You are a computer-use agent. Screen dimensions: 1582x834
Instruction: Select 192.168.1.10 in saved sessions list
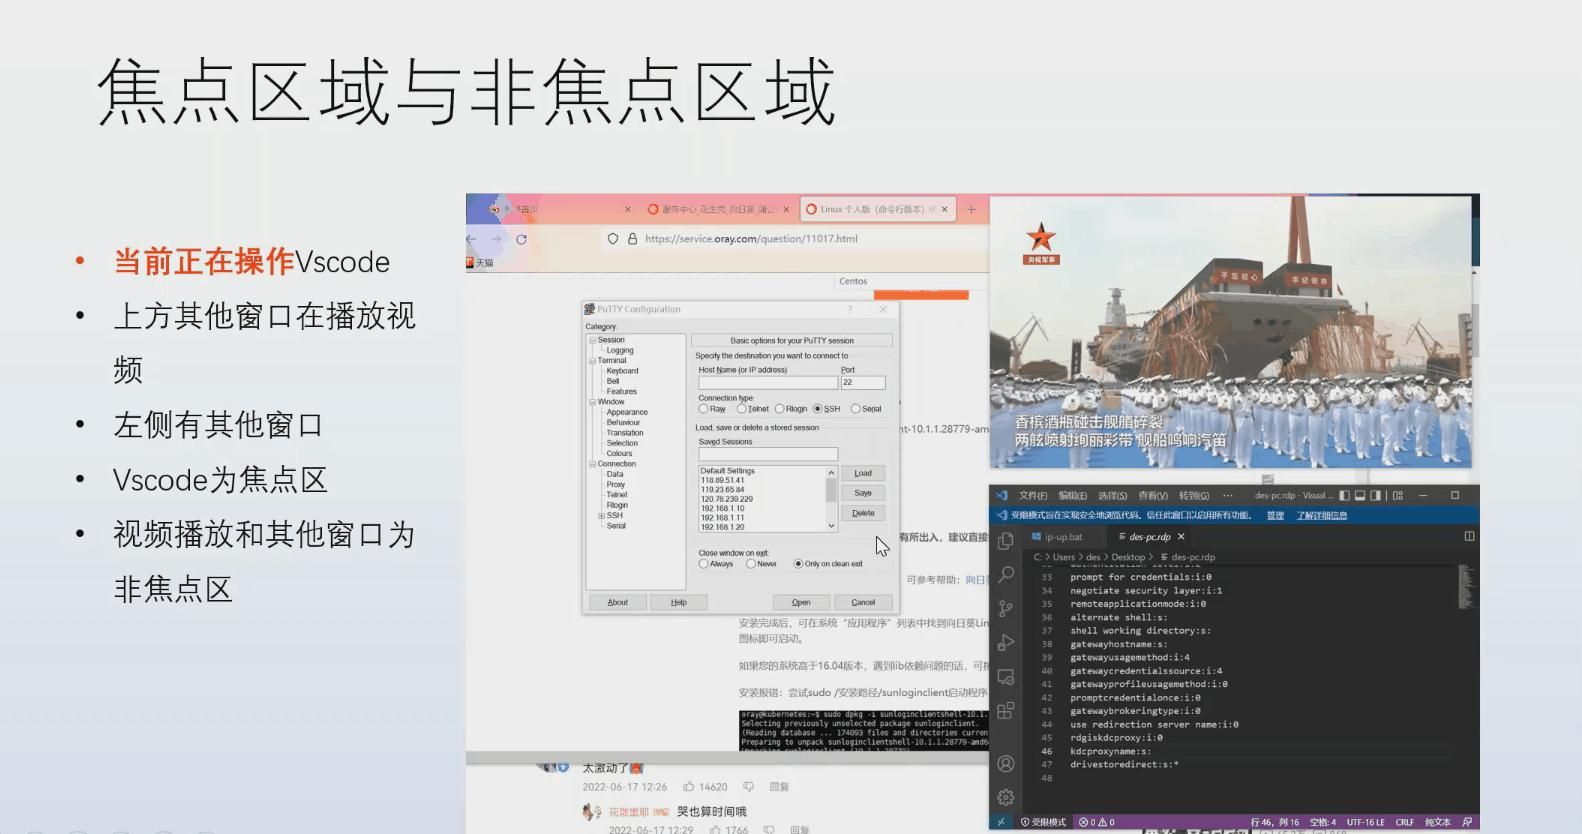pos(723,508)
